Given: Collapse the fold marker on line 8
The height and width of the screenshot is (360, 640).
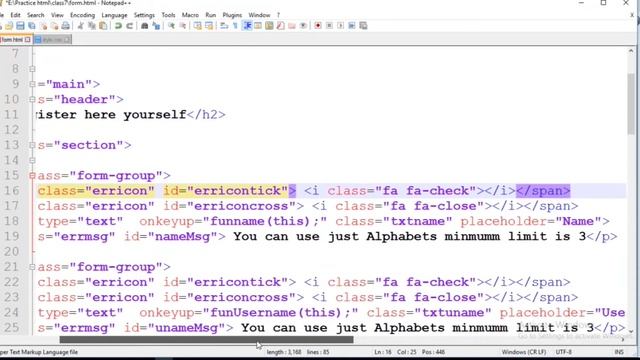Looking at the screenshot, I should pyautogui.click(x=32, y=69).
